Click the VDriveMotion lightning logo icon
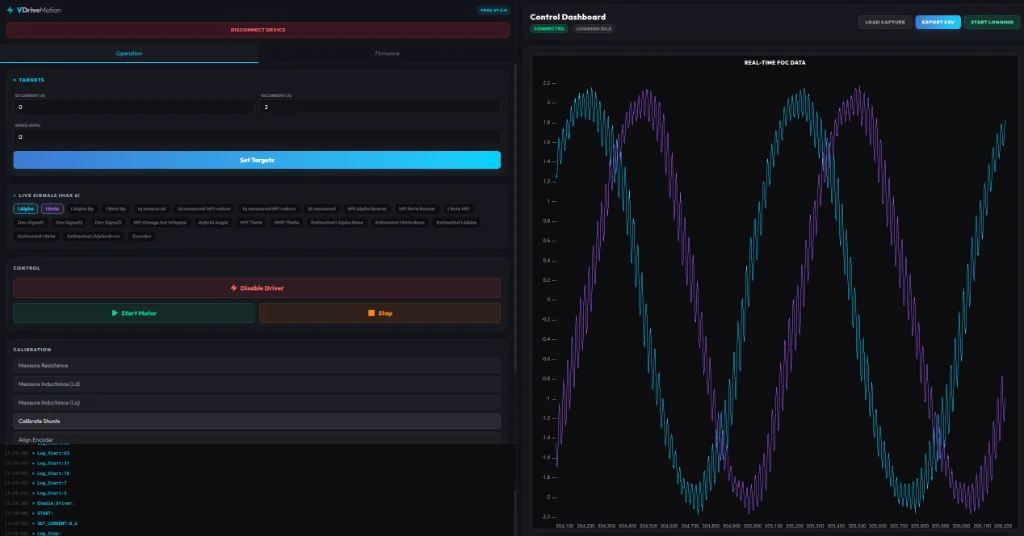 click(10, 10)
